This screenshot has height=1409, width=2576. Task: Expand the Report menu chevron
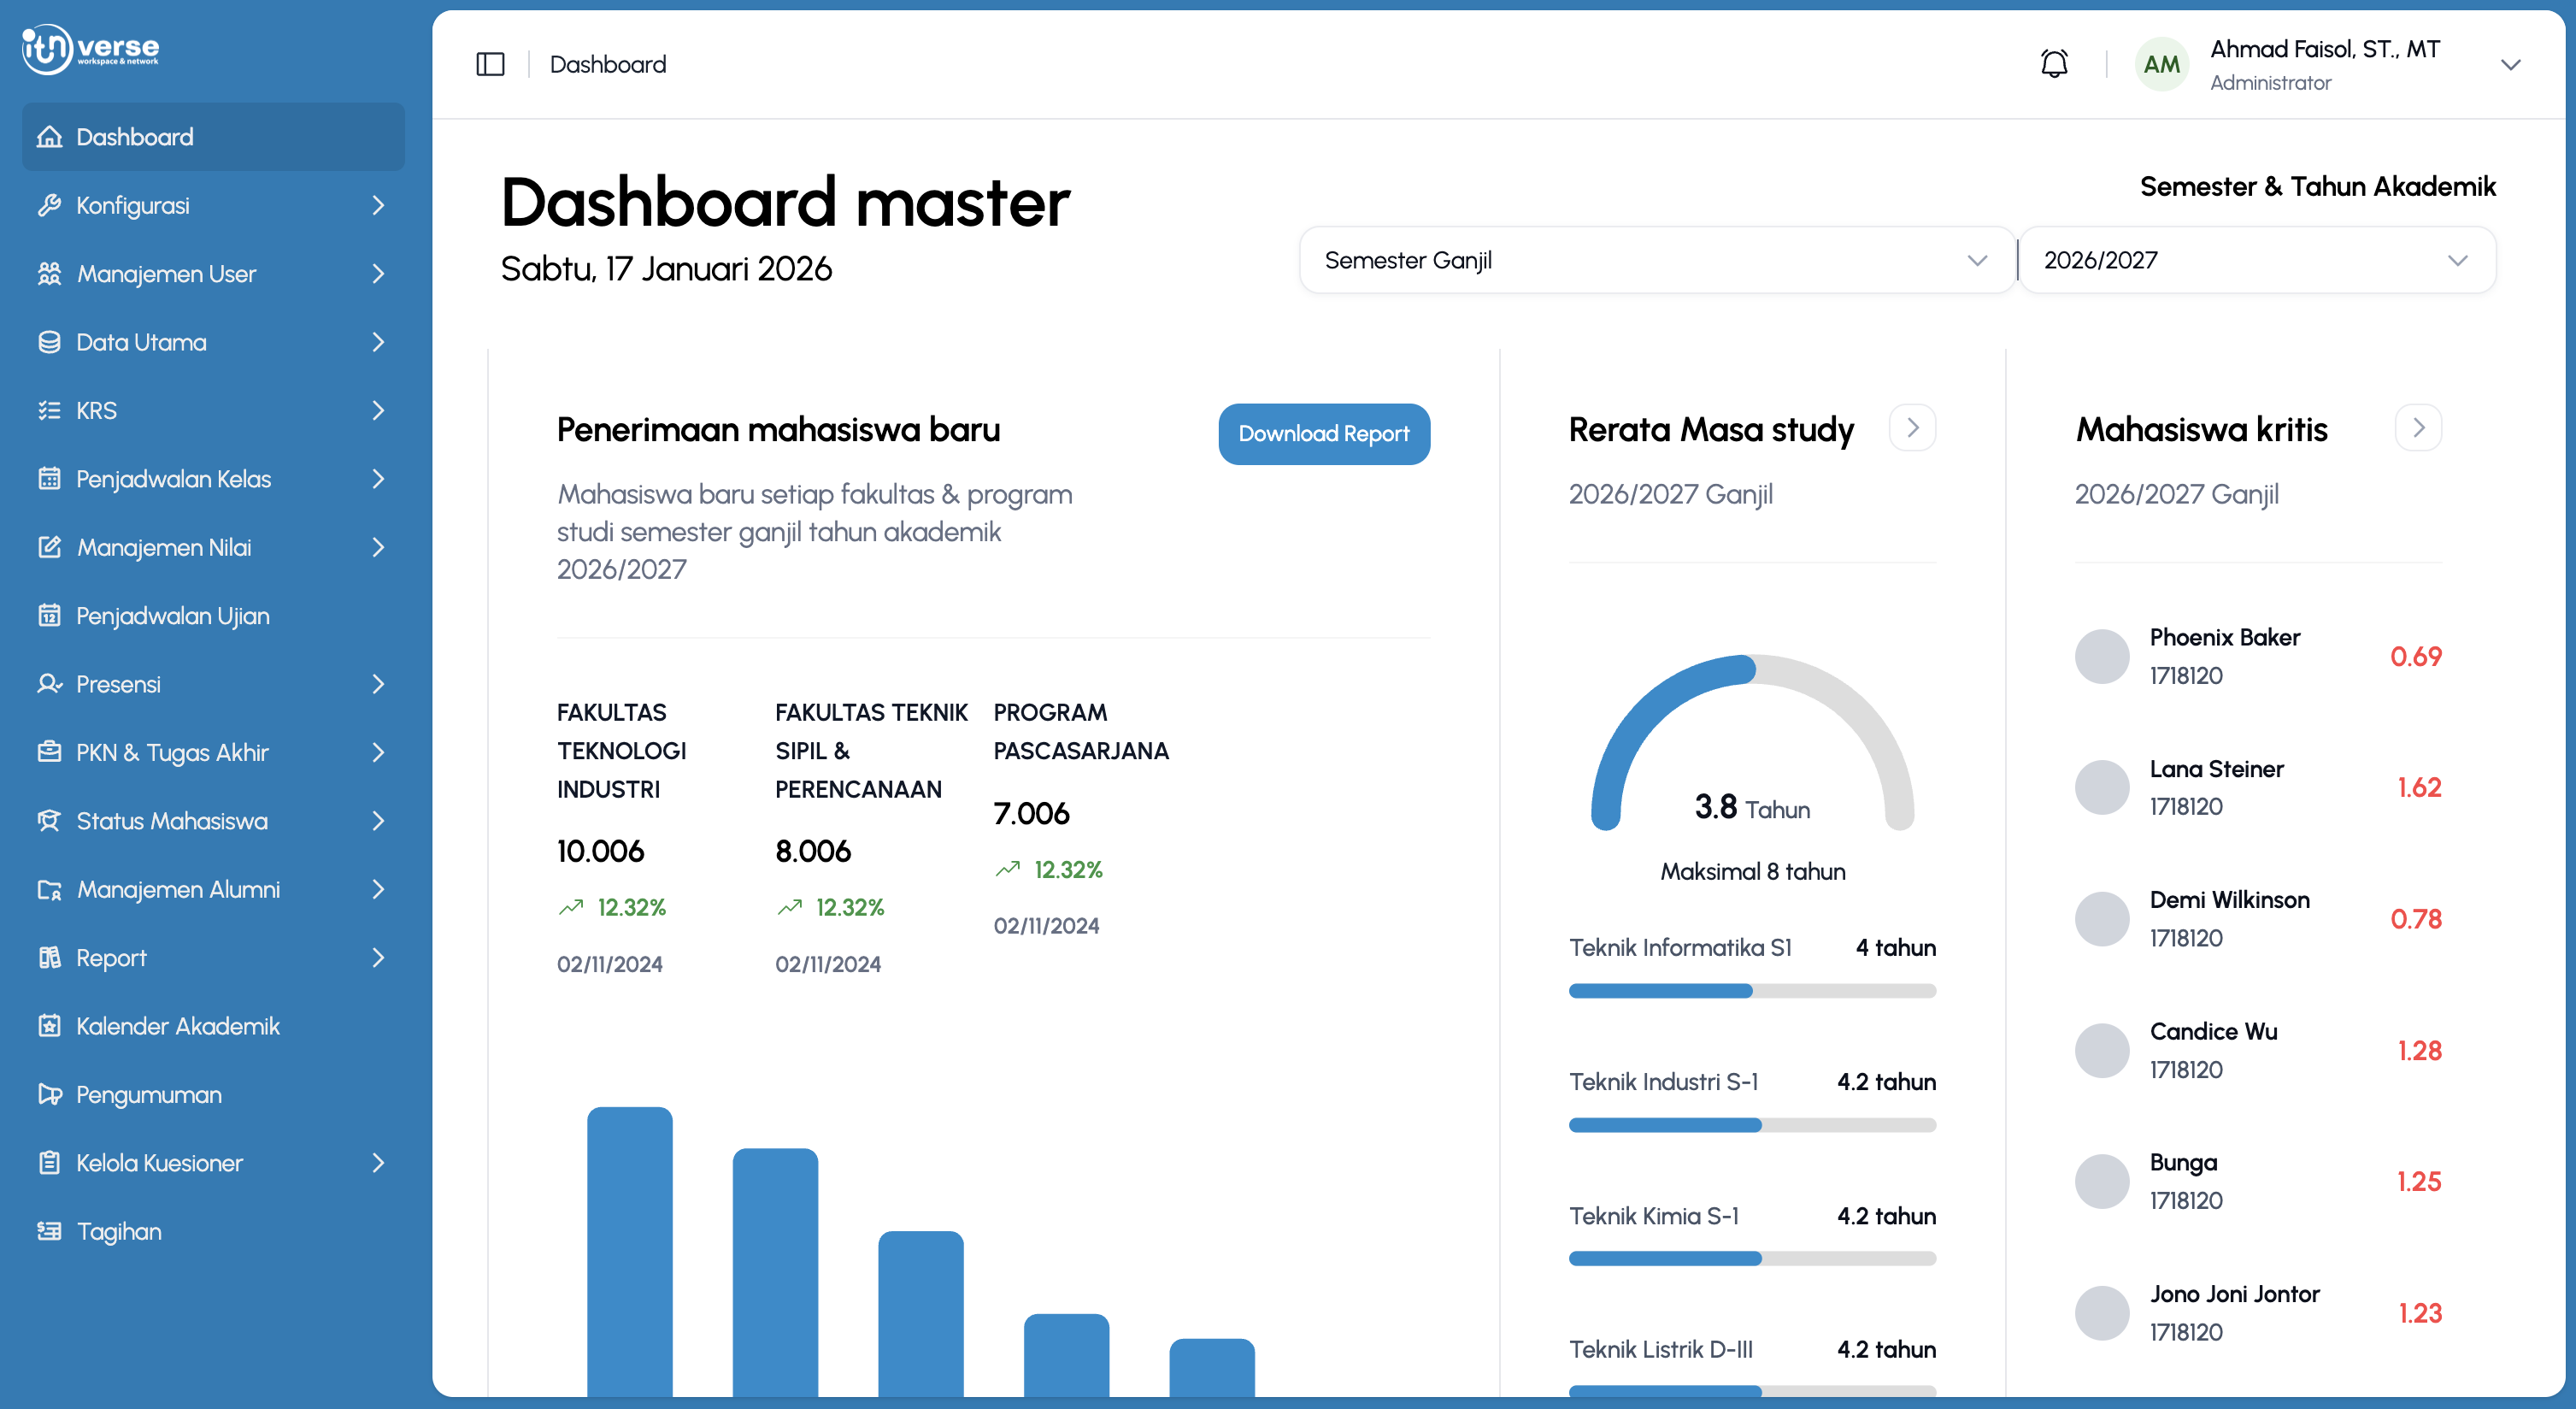point(378,957)
